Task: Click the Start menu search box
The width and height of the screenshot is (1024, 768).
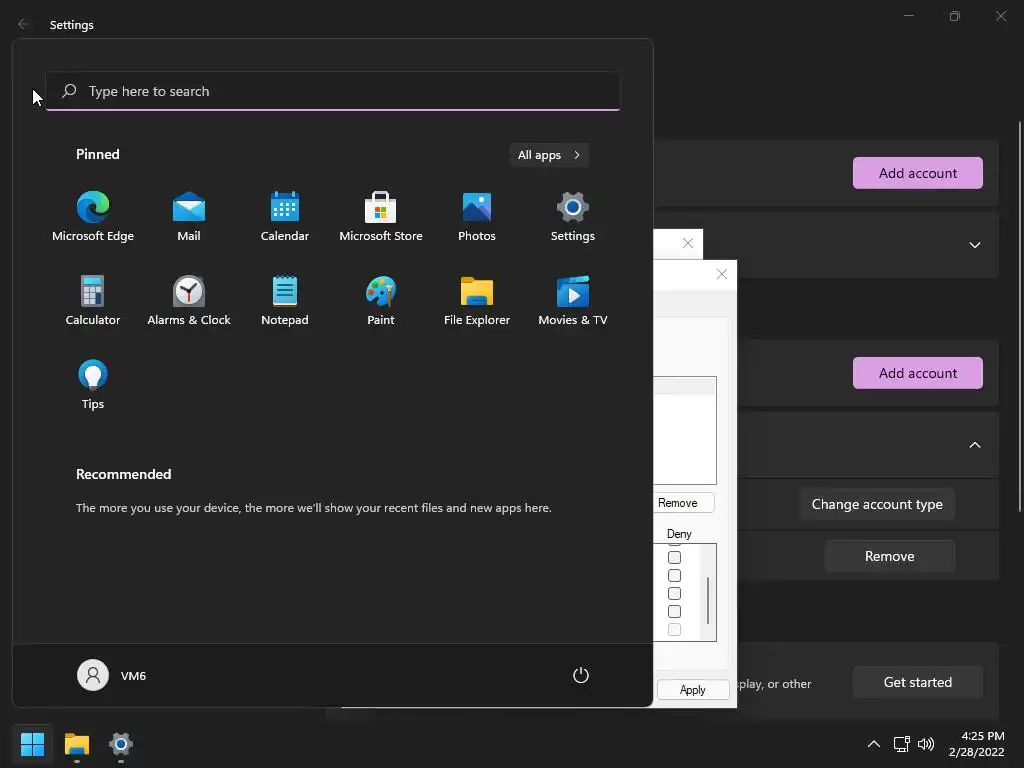Action: click(333, 91)
